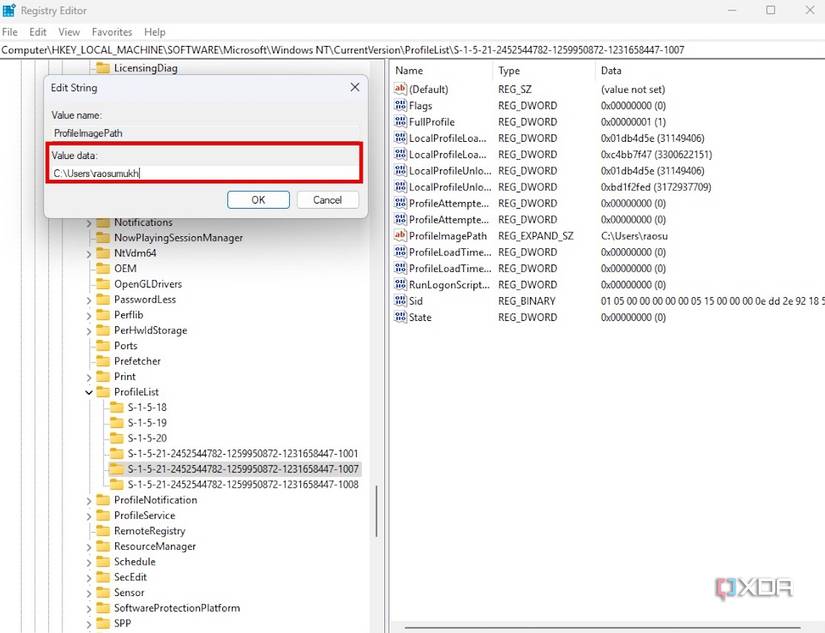Click the registry address bar path
The height and width of the screenshot is (633, 825).
(343, 50)
